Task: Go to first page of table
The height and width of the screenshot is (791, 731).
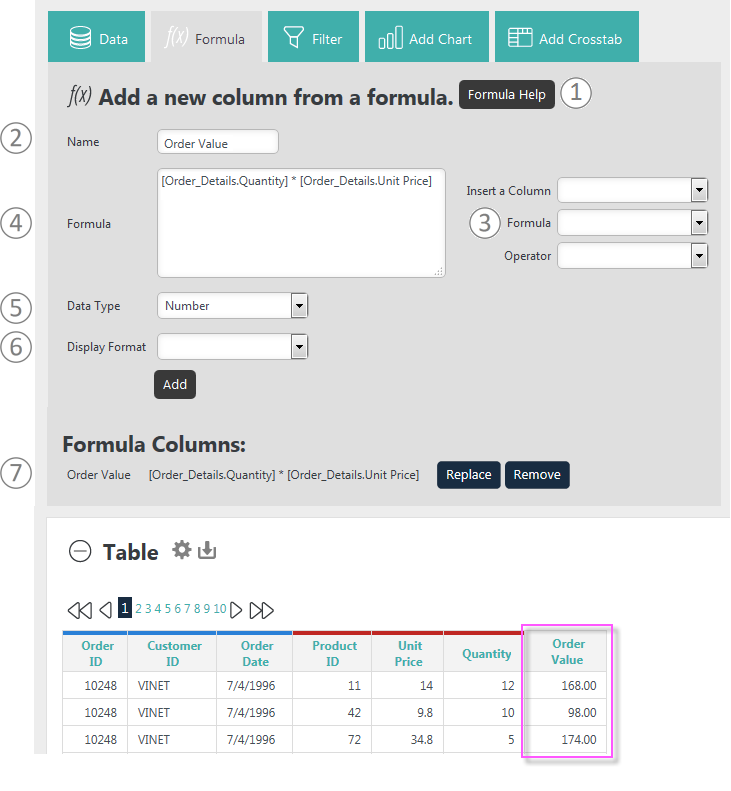Action: [80, 610]
